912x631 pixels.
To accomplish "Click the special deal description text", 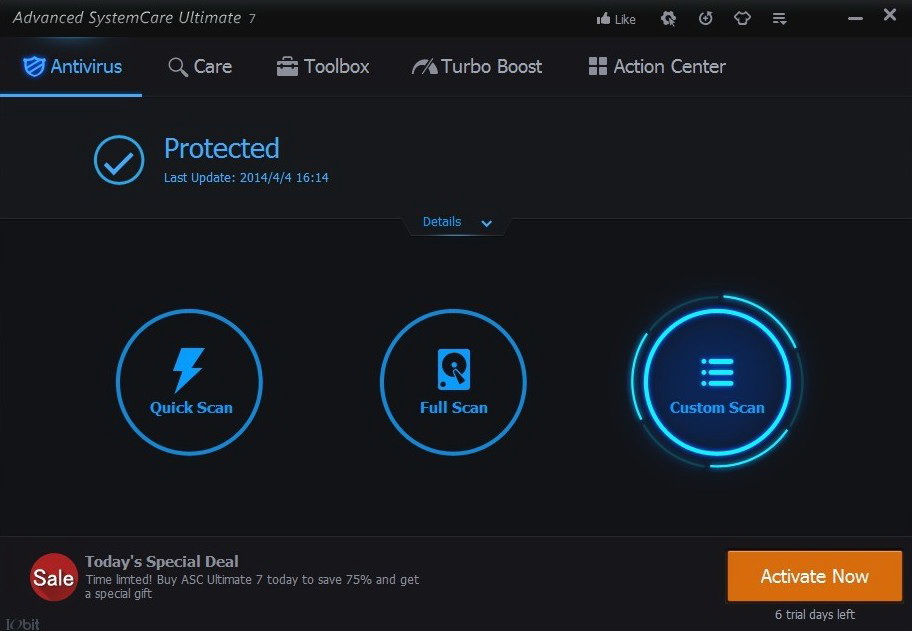I will pyautogui.click(x=252, y=586).
